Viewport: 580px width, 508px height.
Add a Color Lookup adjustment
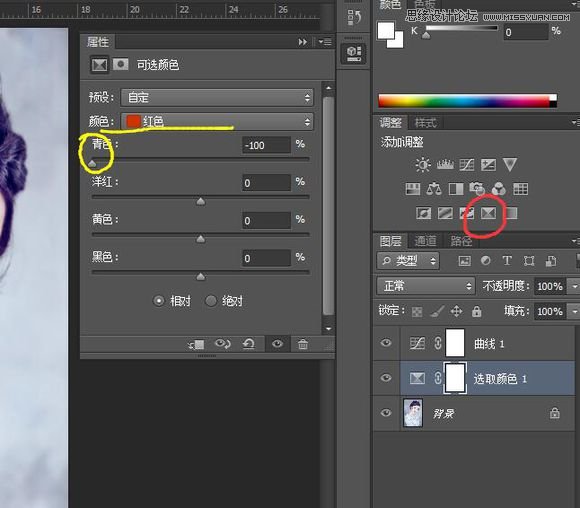pos(520,189)
